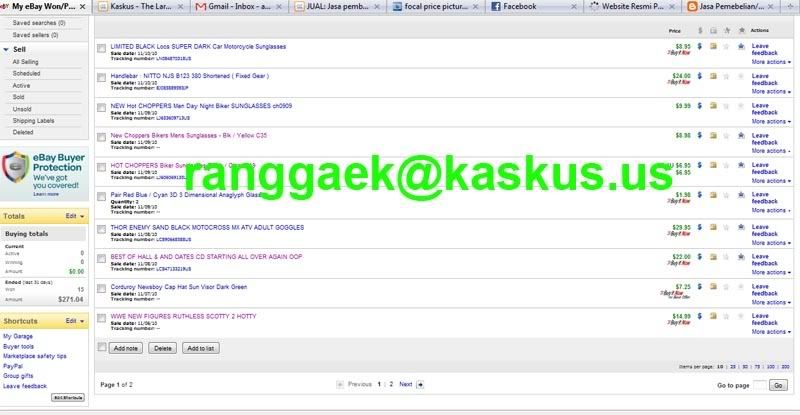Check the HOT CHOPPERS Biker row checkbox
The width and height of the screenshot is (800, 415).
point(102,167)
